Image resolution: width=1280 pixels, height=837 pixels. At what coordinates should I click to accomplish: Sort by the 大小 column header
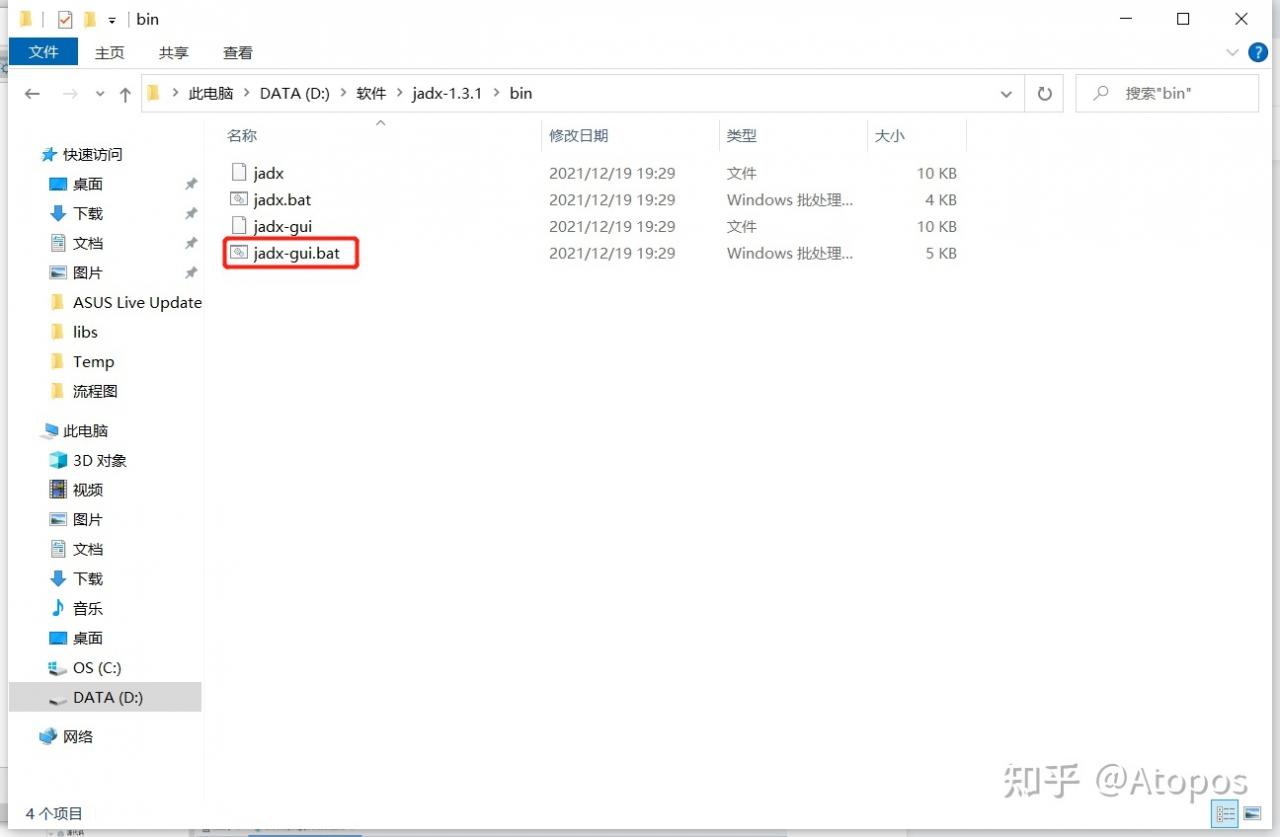point(890,135)
